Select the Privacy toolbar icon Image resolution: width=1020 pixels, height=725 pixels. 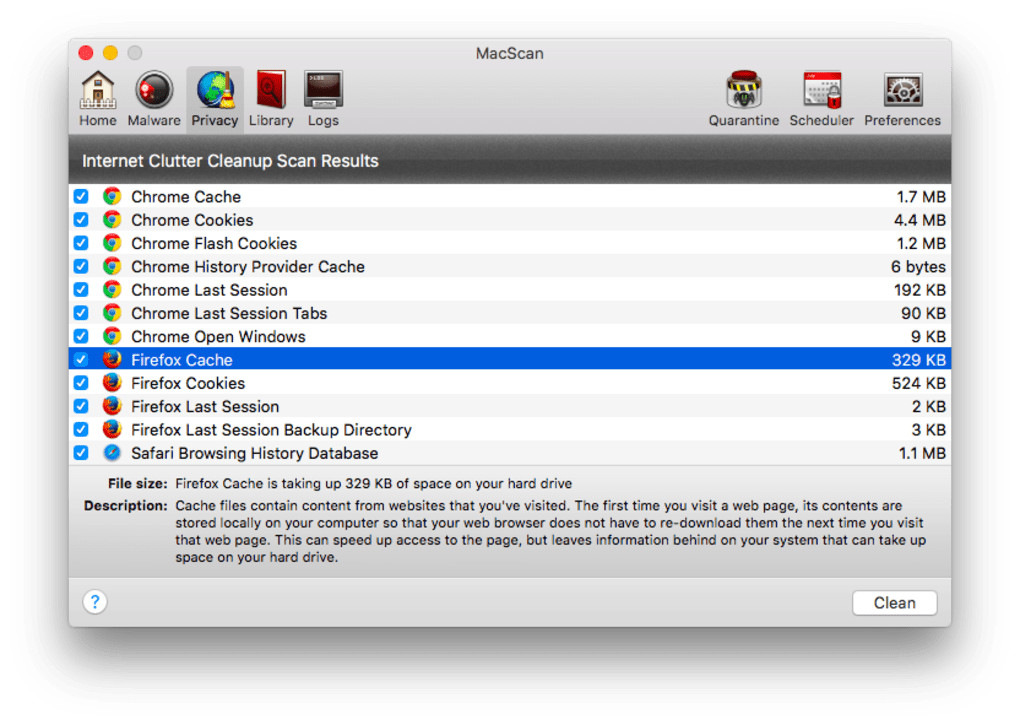click(x=215, y=99)
